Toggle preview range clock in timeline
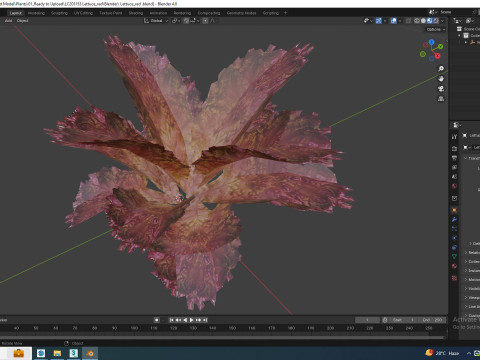 click(x=385, y=320)
